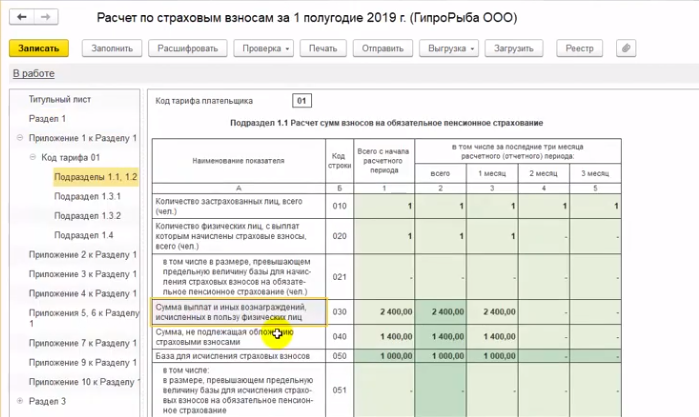This screenshot has height=417, width=699.
Task: Click the Расшифровать button
Action: click(x=187, y=47)
